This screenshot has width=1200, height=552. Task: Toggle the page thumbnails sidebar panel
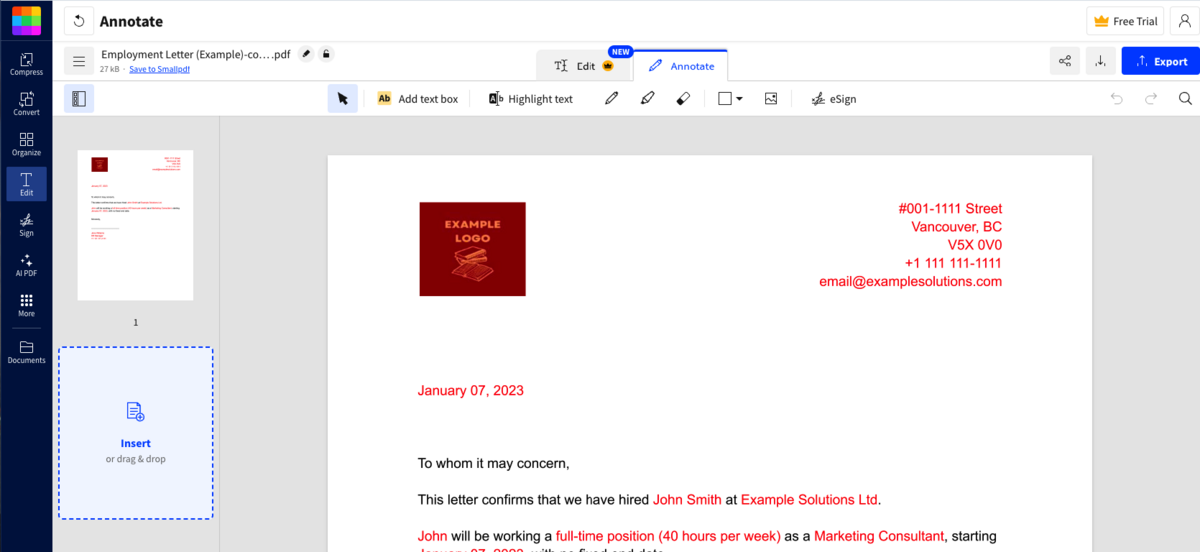click(x=79, y=99)
